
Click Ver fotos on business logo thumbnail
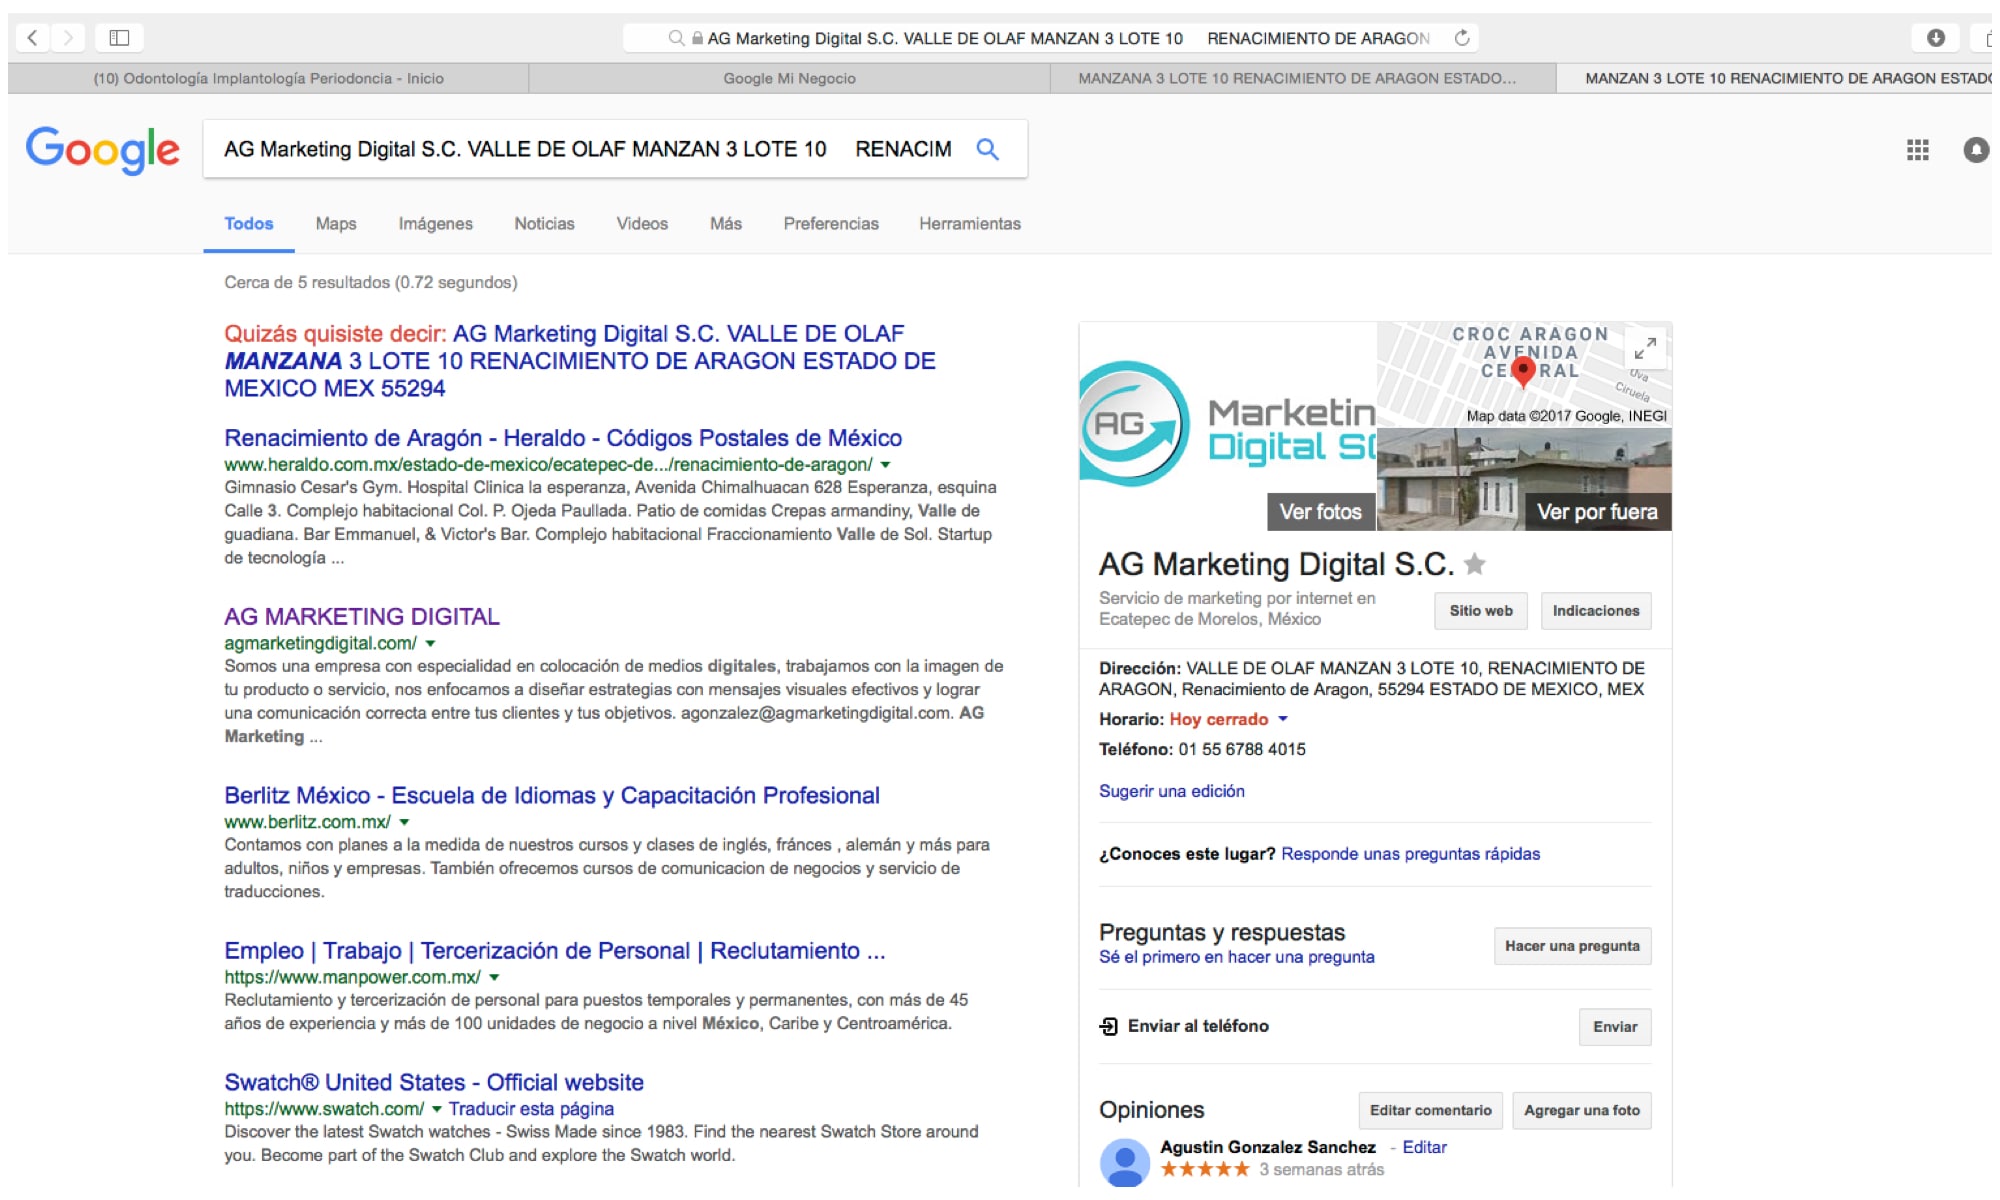click(1320, 512)
